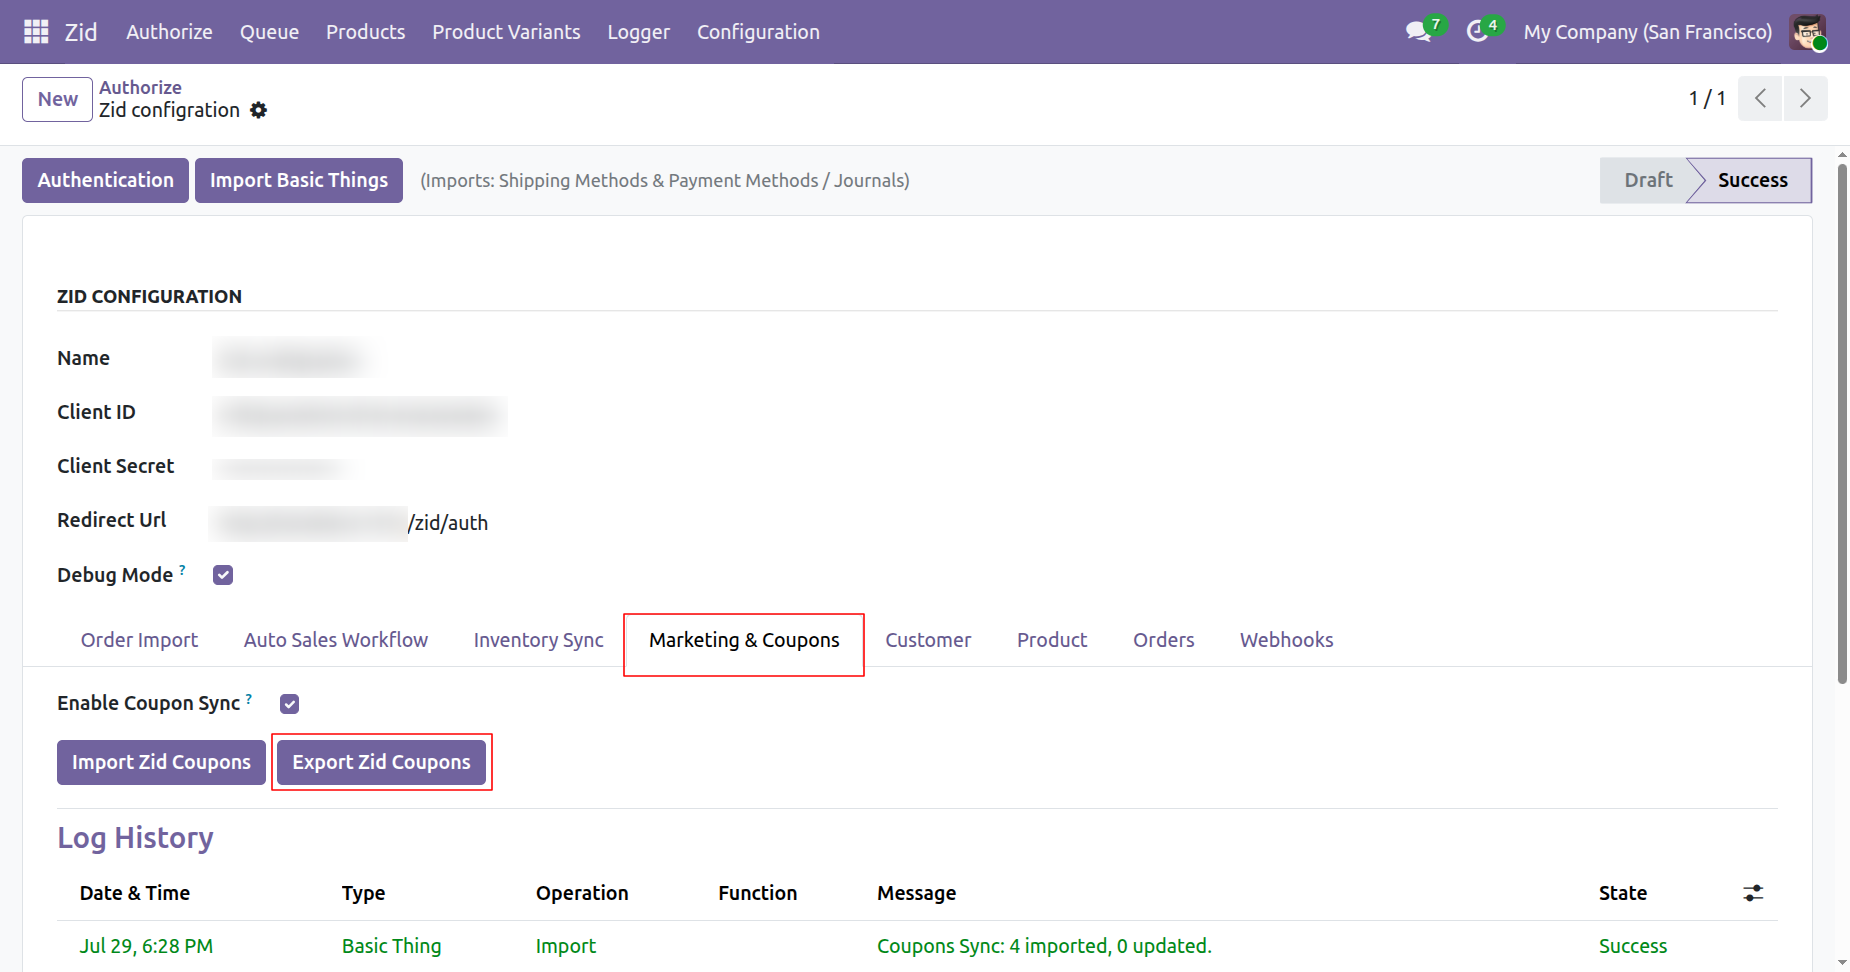Sort log by Type column header
Image resolution: width=1850 pixels, height=972 pixels.
[363, 893]
